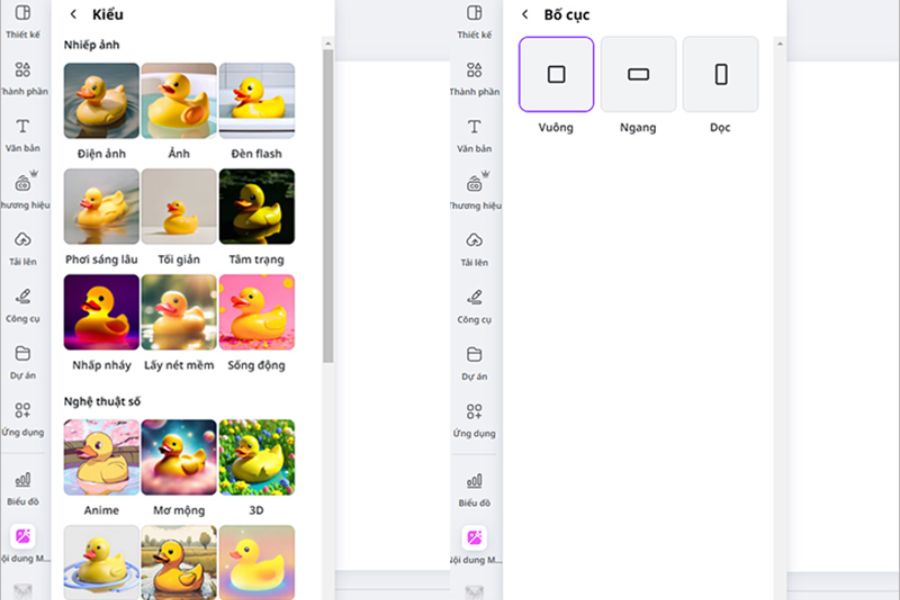900x600 pixels.
Task: Open Công cụ icon beside the Bố cục panel
Action: [x=474, y=298]
